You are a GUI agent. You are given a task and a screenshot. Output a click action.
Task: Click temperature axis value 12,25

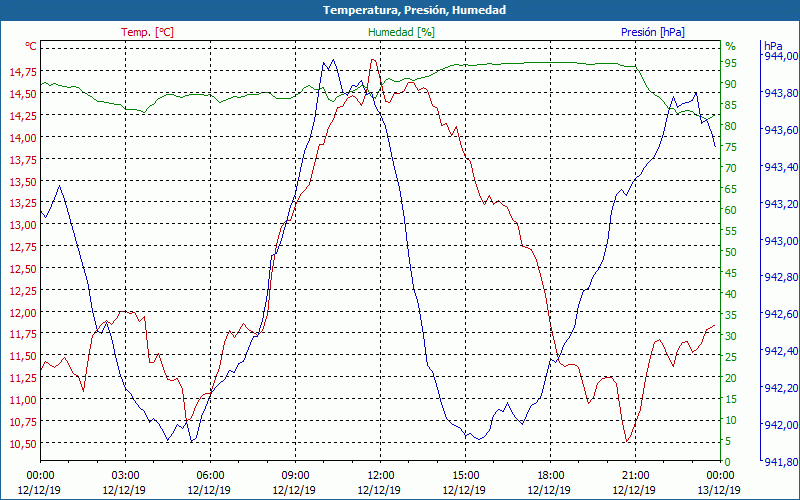(x=23, y=291)
